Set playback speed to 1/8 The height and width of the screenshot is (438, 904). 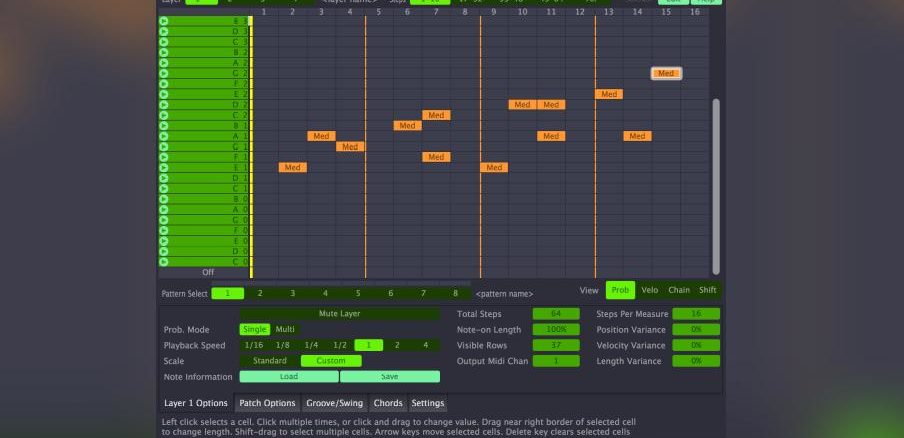(x=282, y=345)
